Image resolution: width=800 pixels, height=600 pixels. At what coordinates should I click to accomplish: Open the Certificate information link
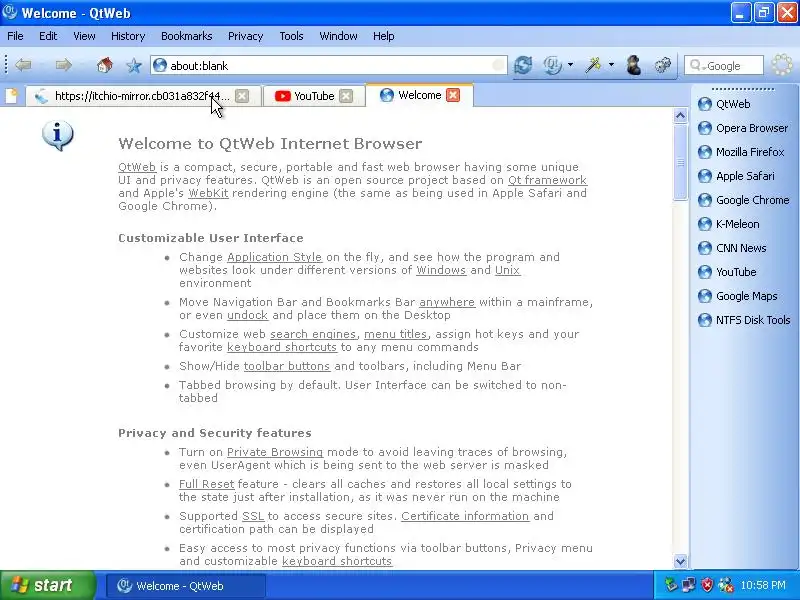click(465, 516)
